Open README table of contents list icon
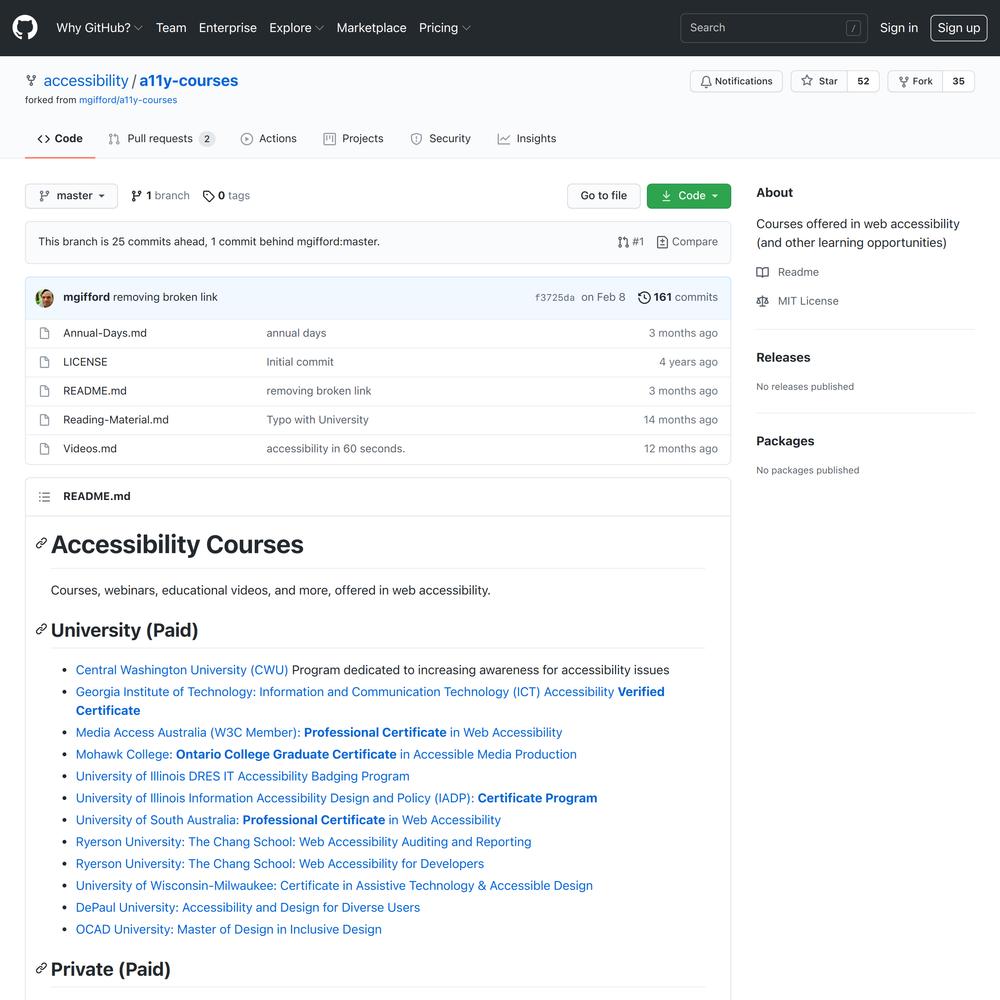 coord(44,496)
